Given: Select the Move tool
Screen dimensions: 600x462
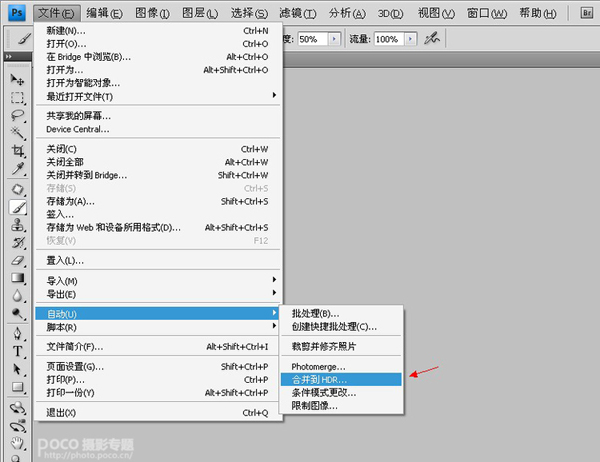Looking at the screenshot, I should [17, 80].
